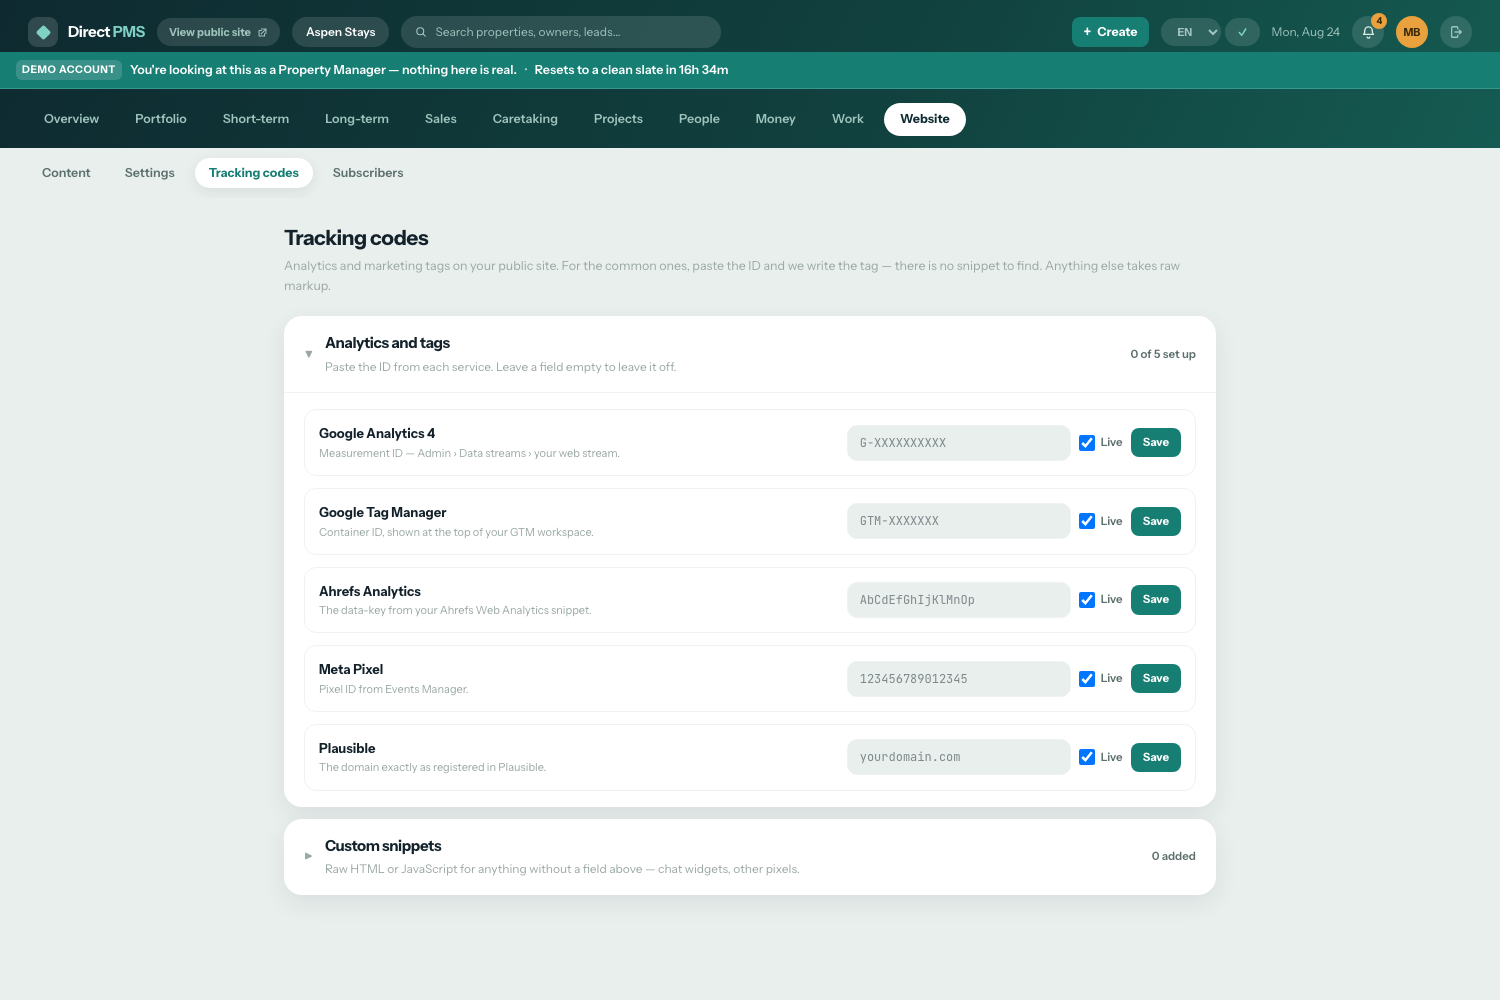This screenshot has height=1000, width=1500.
Task: Click the checkmark status icon in header
Action: pos(1242,32)
